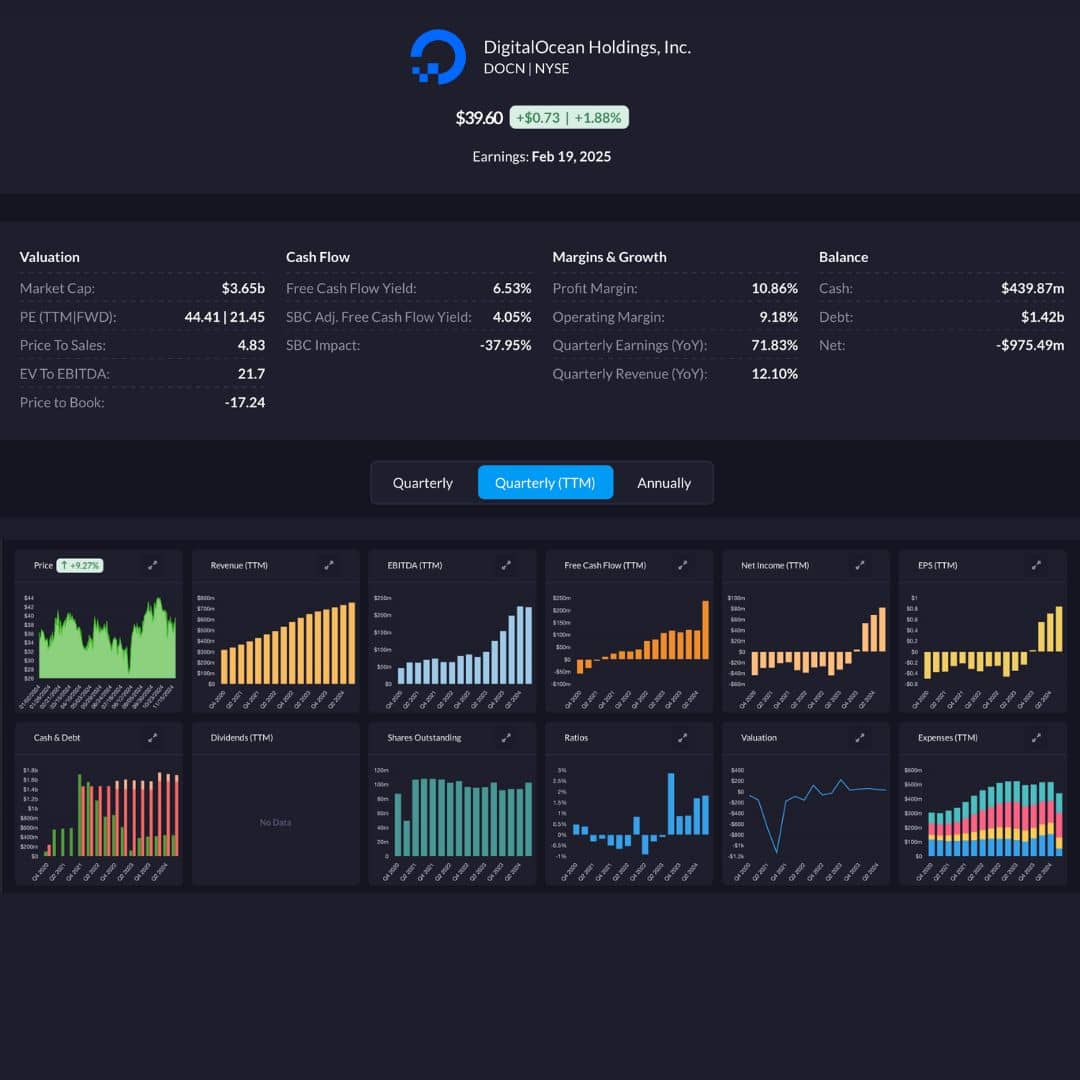
Task: Click the DigitalOcean logo icon
Action: pyautogui.click(x=438, y=57)
